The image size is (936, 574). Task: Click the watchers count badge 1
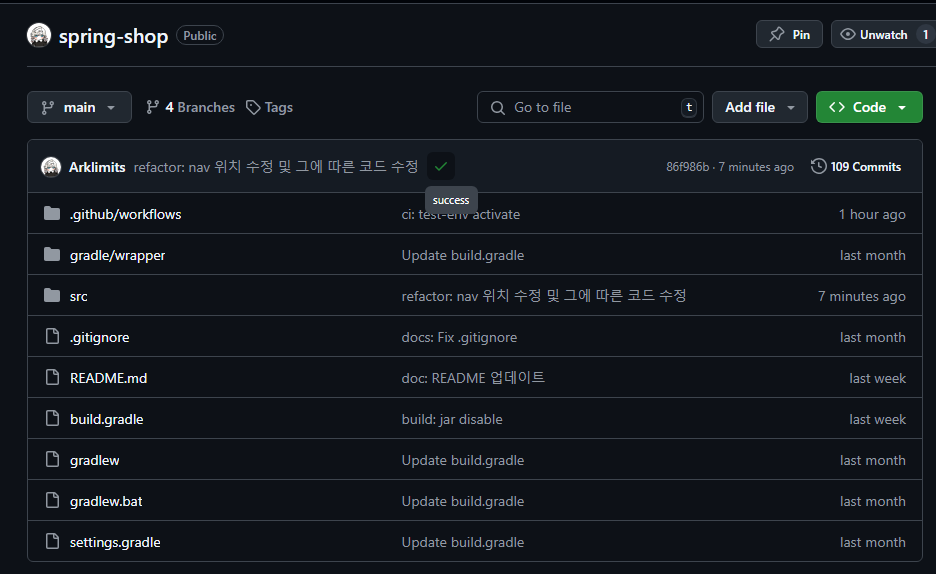926,34
